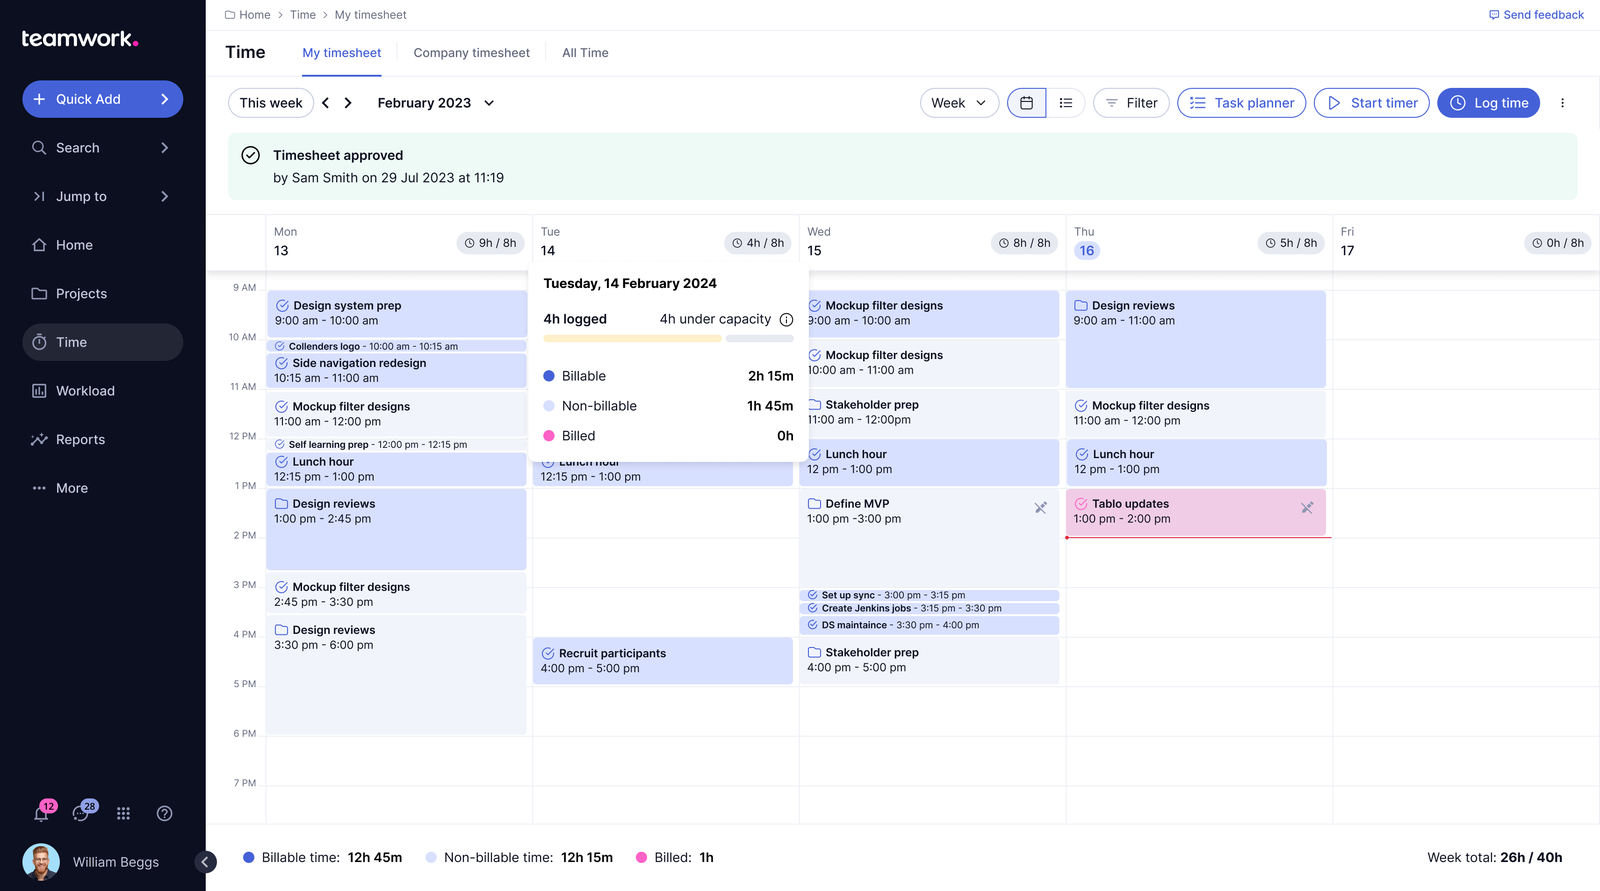Go to previous week arrow

tap(325, 103)
